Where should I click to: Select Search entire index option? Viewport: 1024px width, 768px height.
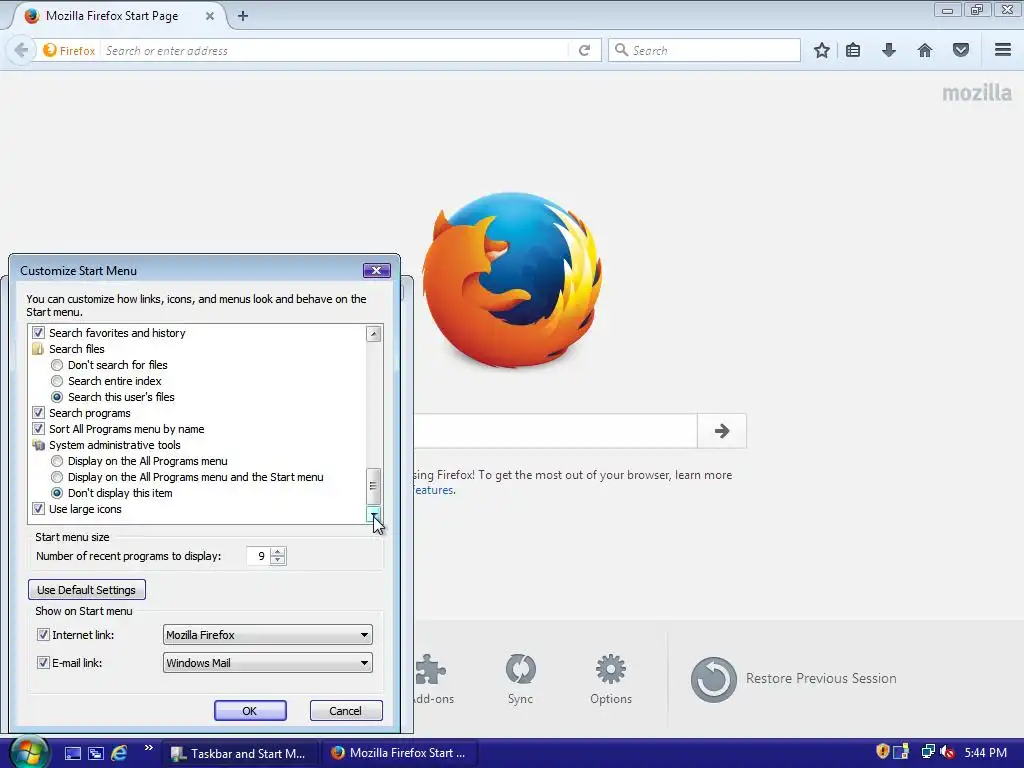pyautogui.click(x=57, y=381)
